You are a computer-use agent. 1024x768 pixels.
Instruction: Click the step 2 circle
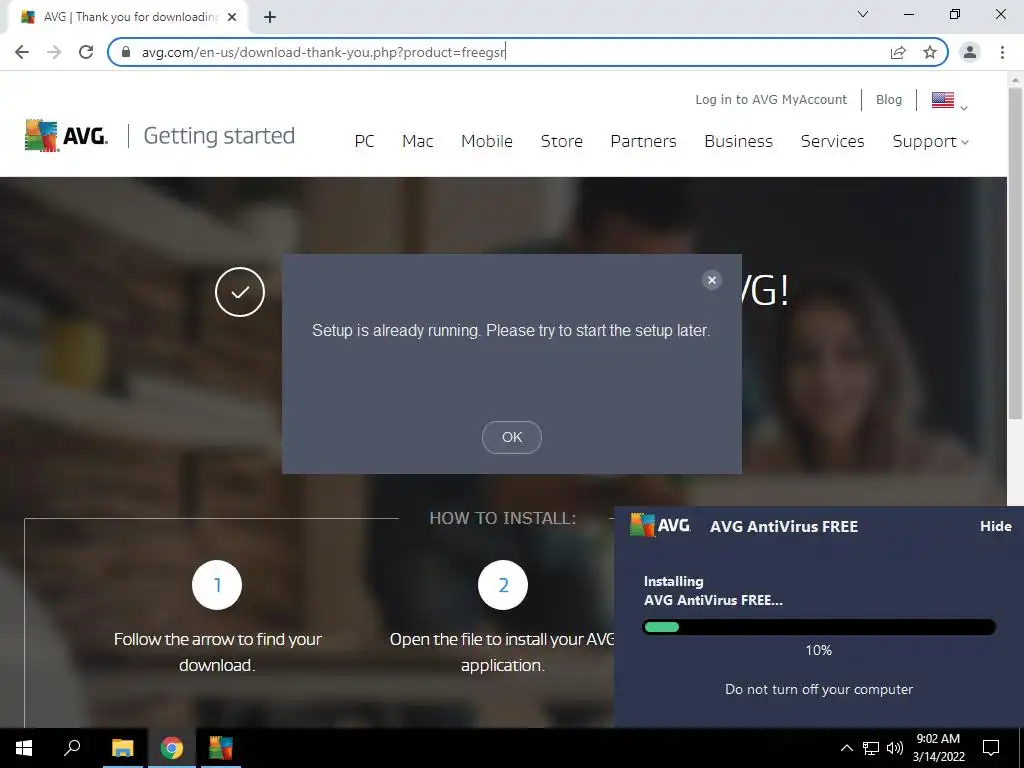click(503, 584)
